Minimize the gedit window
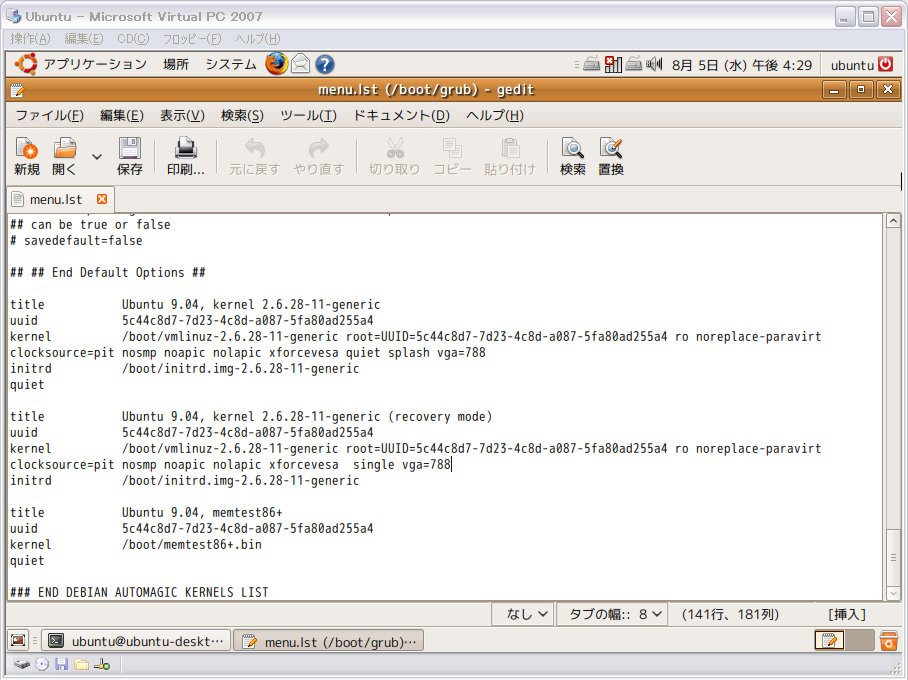Image resolution: width=908 pixels, height=680 pixels. coord(834,90)
